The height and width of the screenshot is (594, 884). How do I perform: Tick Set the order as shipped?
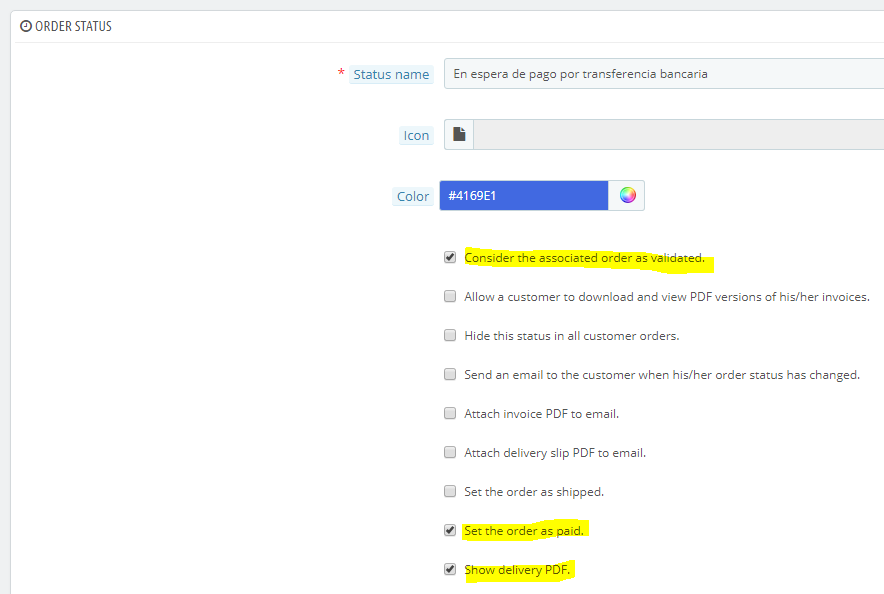coord(450,491)
